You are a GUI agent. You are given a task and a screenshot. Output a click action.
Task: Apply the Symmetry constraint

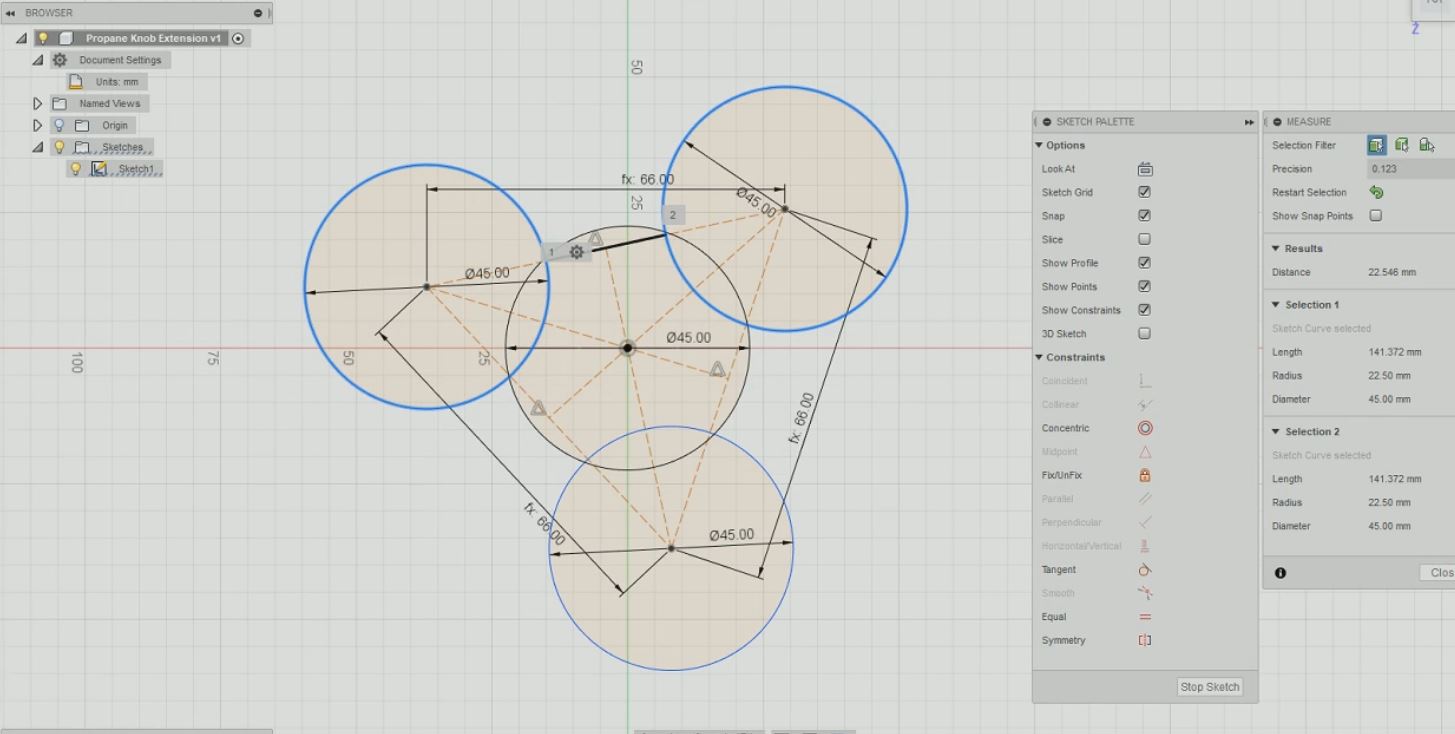[x=1145, y=641]
